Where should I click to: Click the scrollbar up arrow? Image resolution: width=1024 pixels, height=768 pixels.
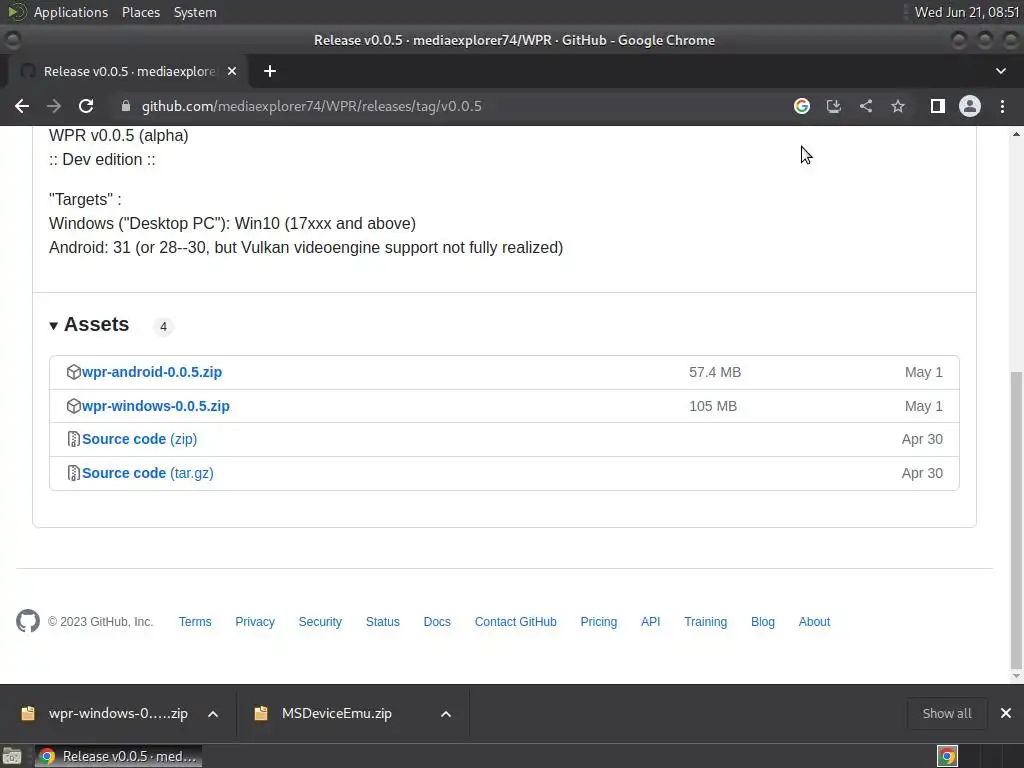point(1016,134)
